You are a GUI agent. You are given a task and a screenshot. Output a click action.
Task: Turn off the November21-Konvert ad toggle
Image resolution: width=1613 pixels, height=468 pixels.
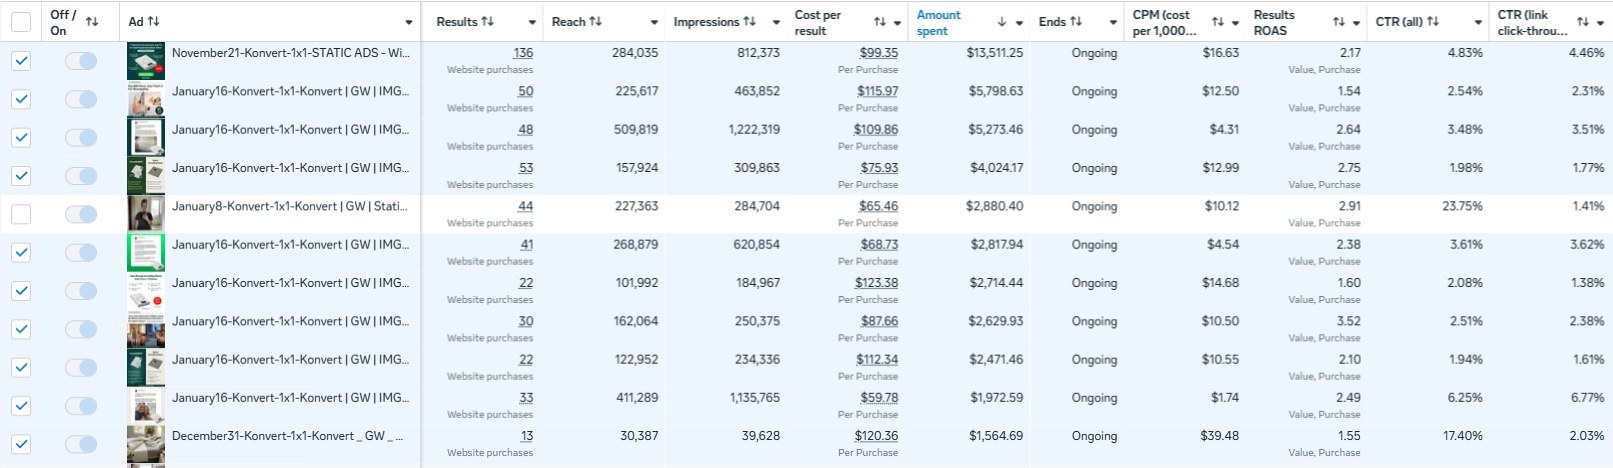point(81,61)
